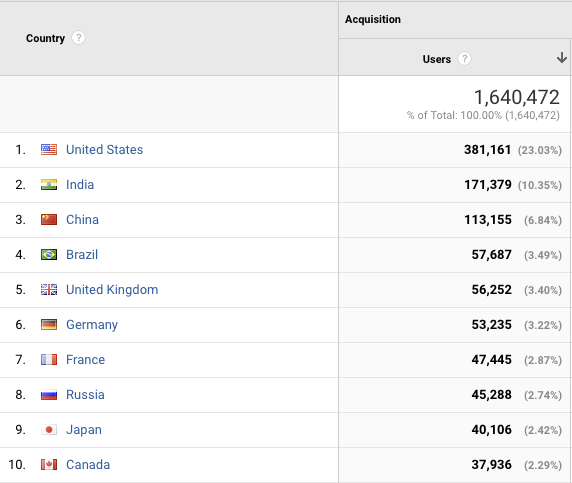Click the (23.03%) percentage value
The width and height of the screenshot is (572, 483).
click(x=540, y=150)
